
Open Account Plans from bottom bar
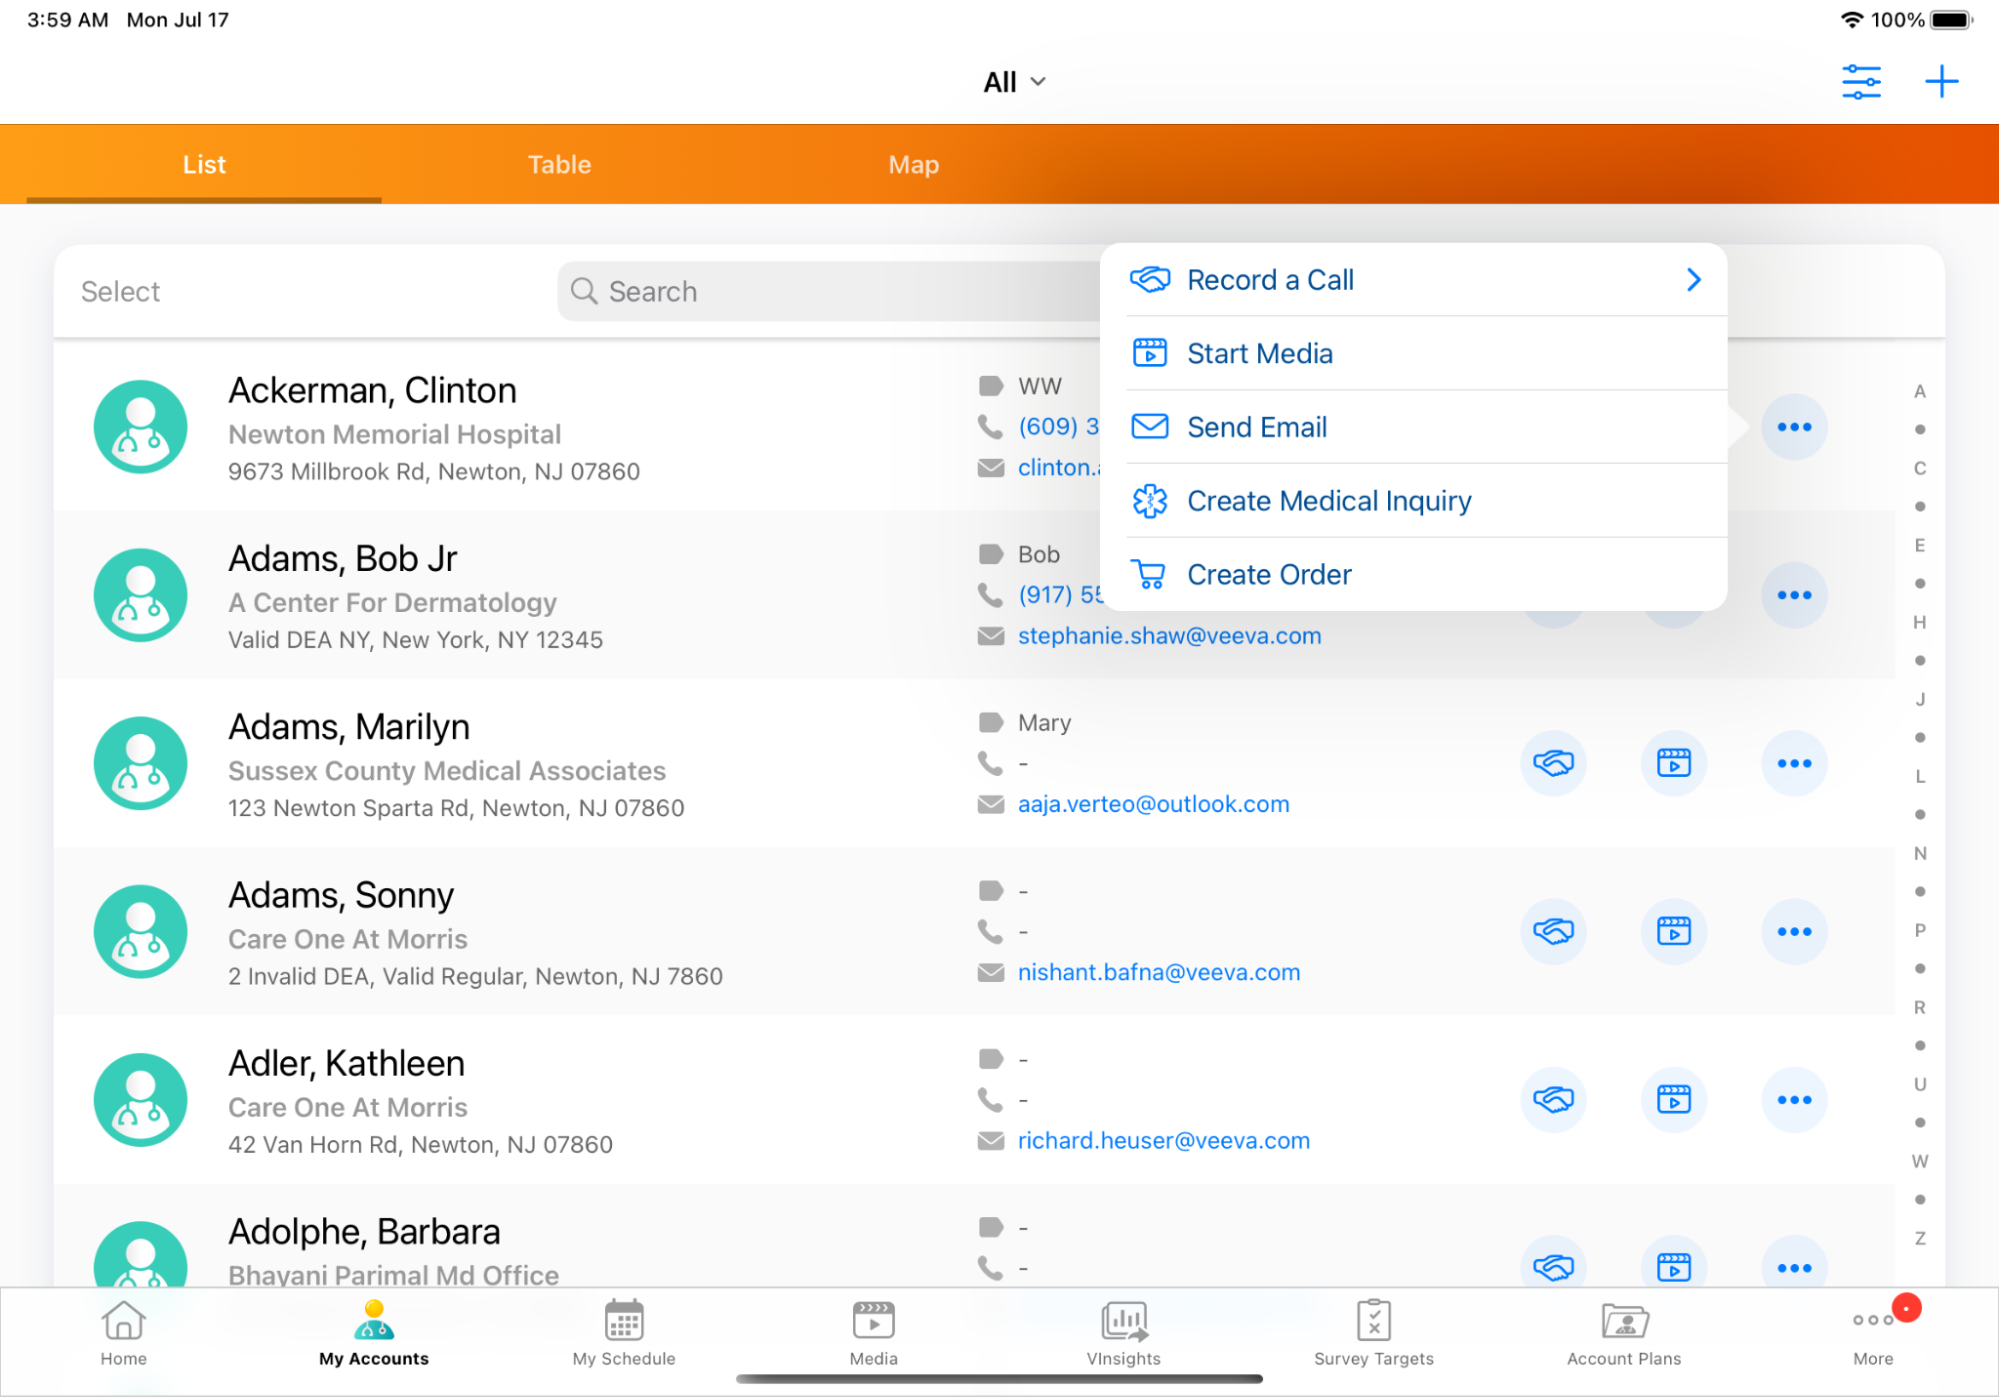pos(1623,1332)
